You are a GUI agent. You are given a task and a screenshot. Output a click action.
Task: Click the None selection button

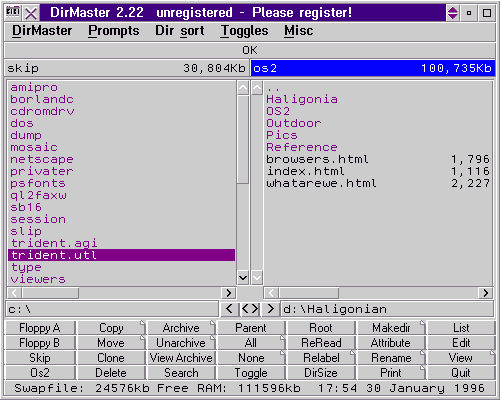251,358
